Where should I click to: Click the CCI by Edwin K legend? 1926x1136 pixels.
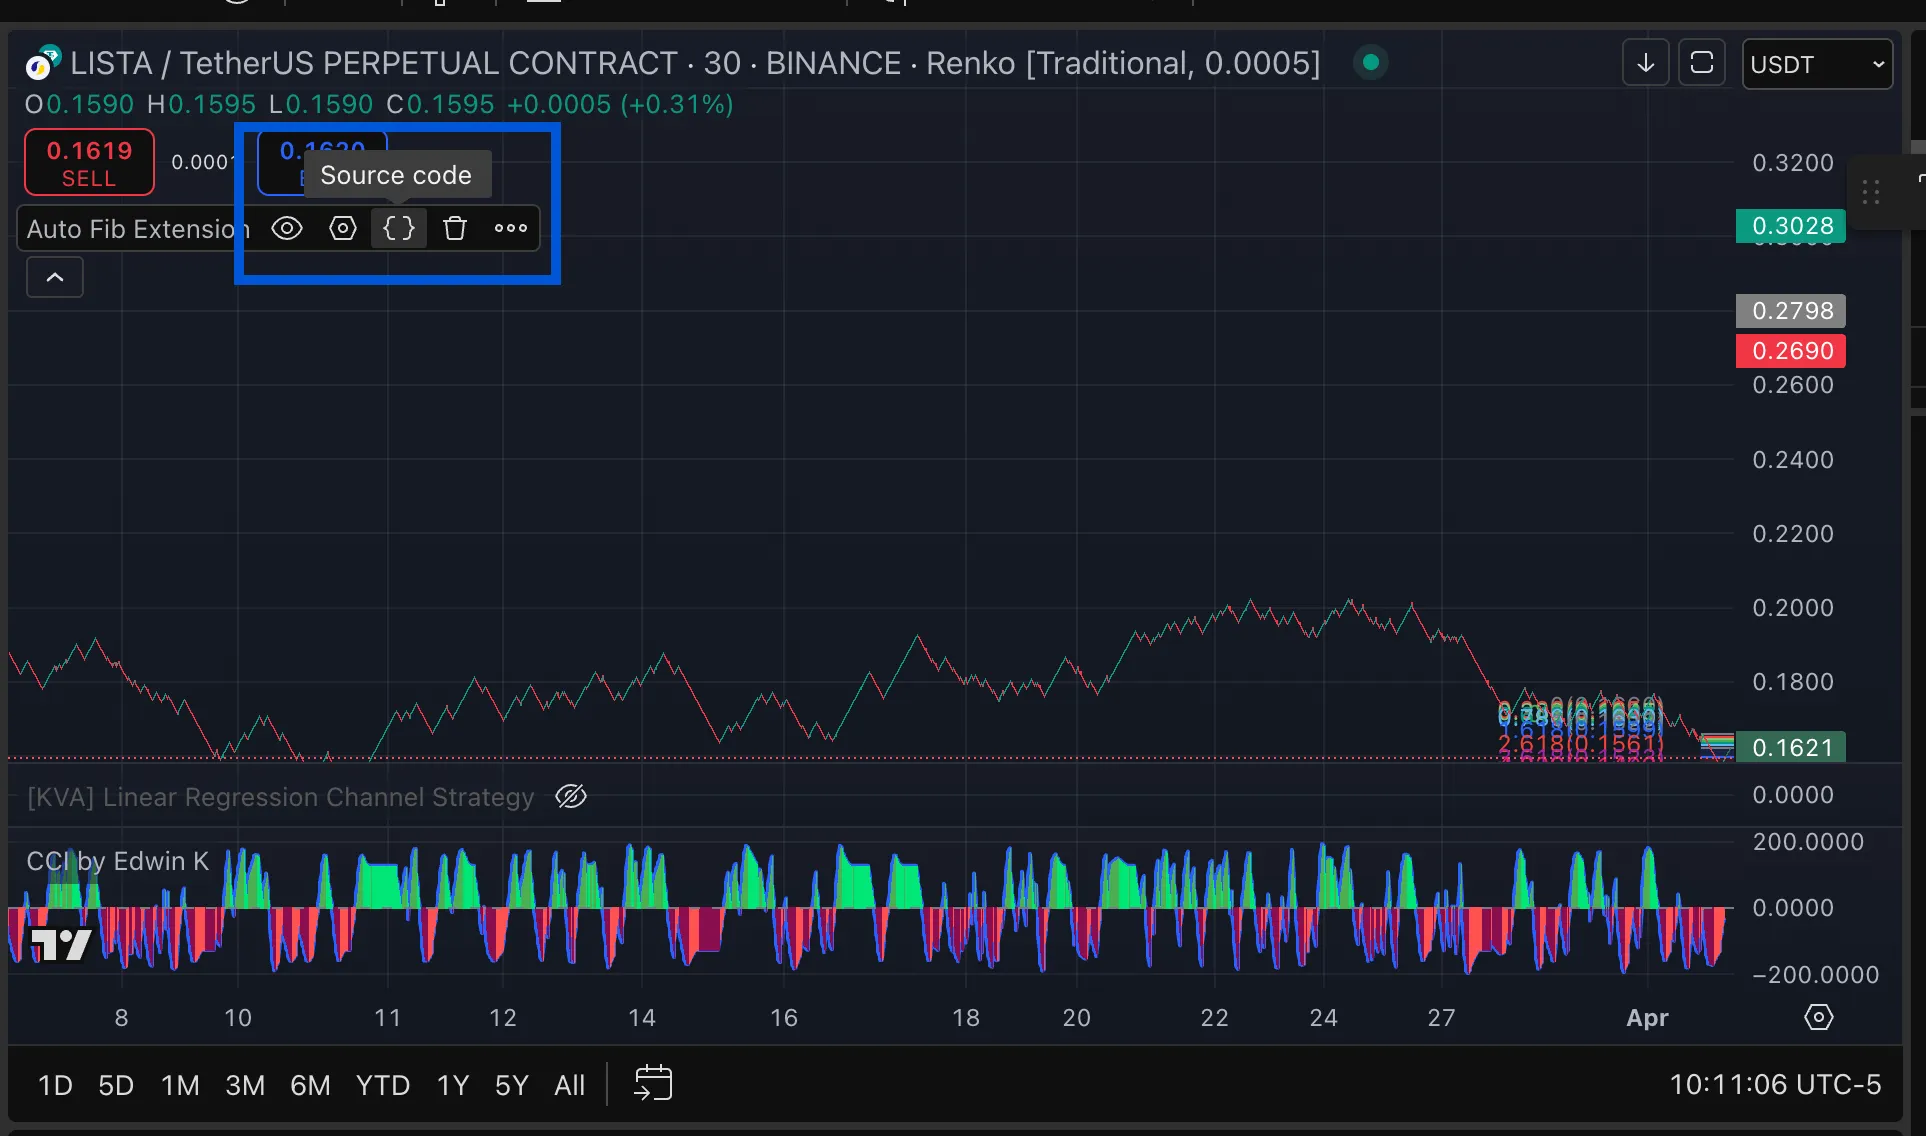point(117,861)
